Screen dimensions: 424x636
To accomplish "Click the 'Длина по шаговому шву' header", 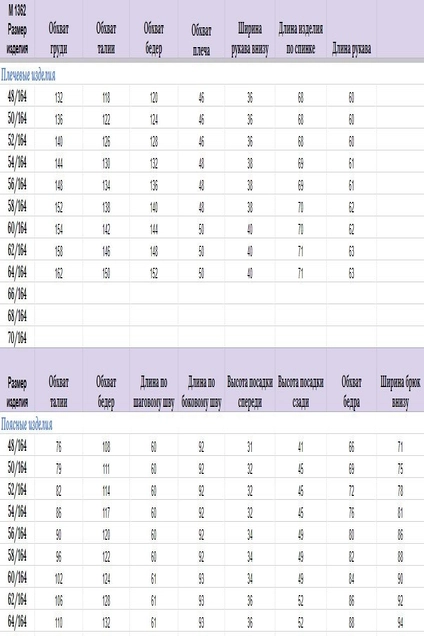I will point(153,392).
